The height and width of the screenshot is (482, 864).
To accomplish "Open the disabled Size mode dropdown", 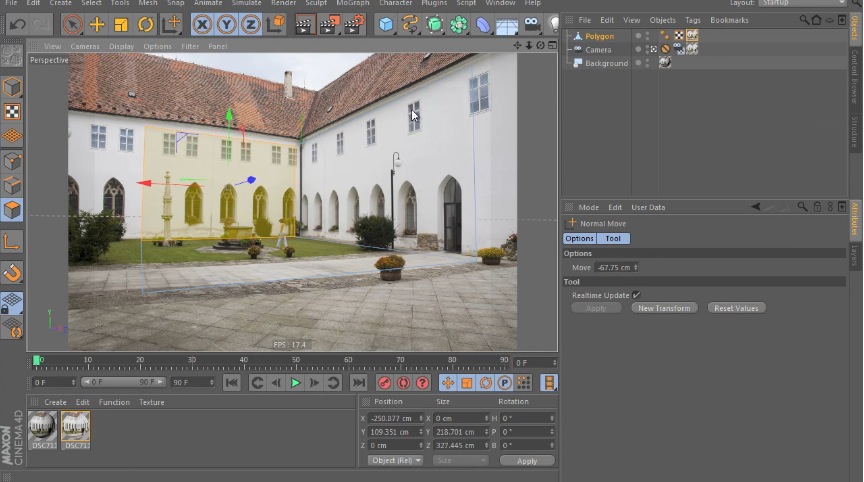I will (459, 460).
